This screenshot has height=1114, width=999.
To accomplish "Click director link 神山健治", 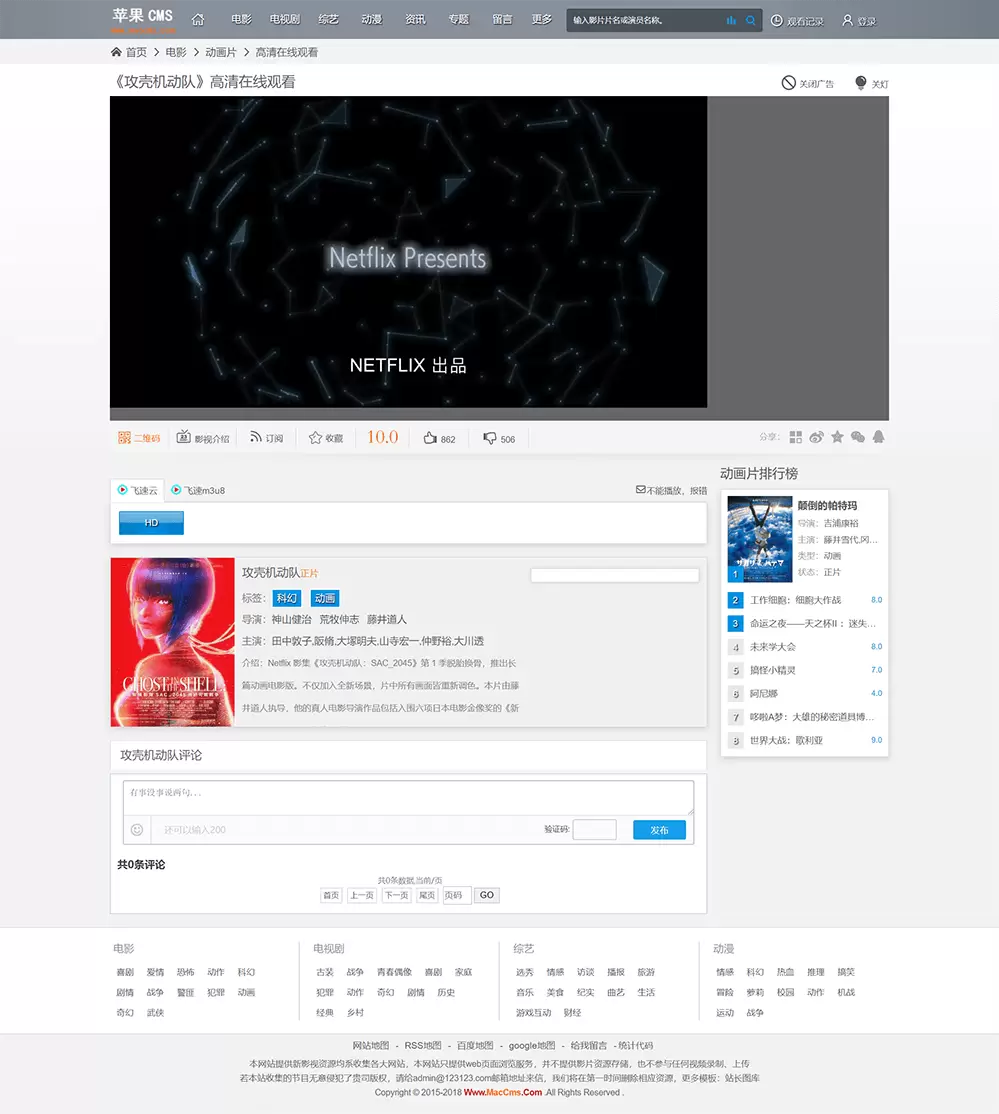I will pos(291,620).
